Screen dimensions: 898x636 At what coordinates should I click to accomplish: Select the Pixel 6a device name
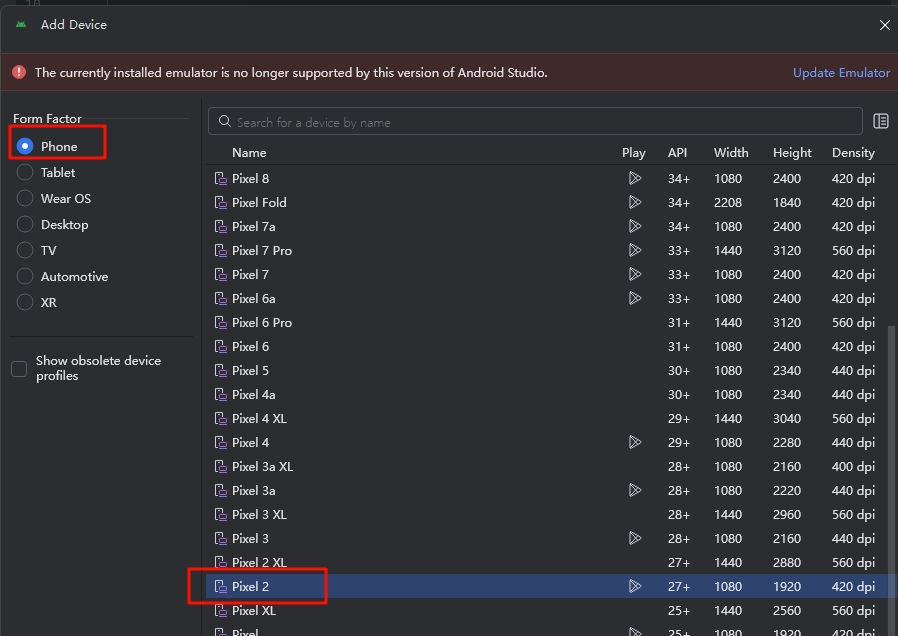[x=254, y=299]
